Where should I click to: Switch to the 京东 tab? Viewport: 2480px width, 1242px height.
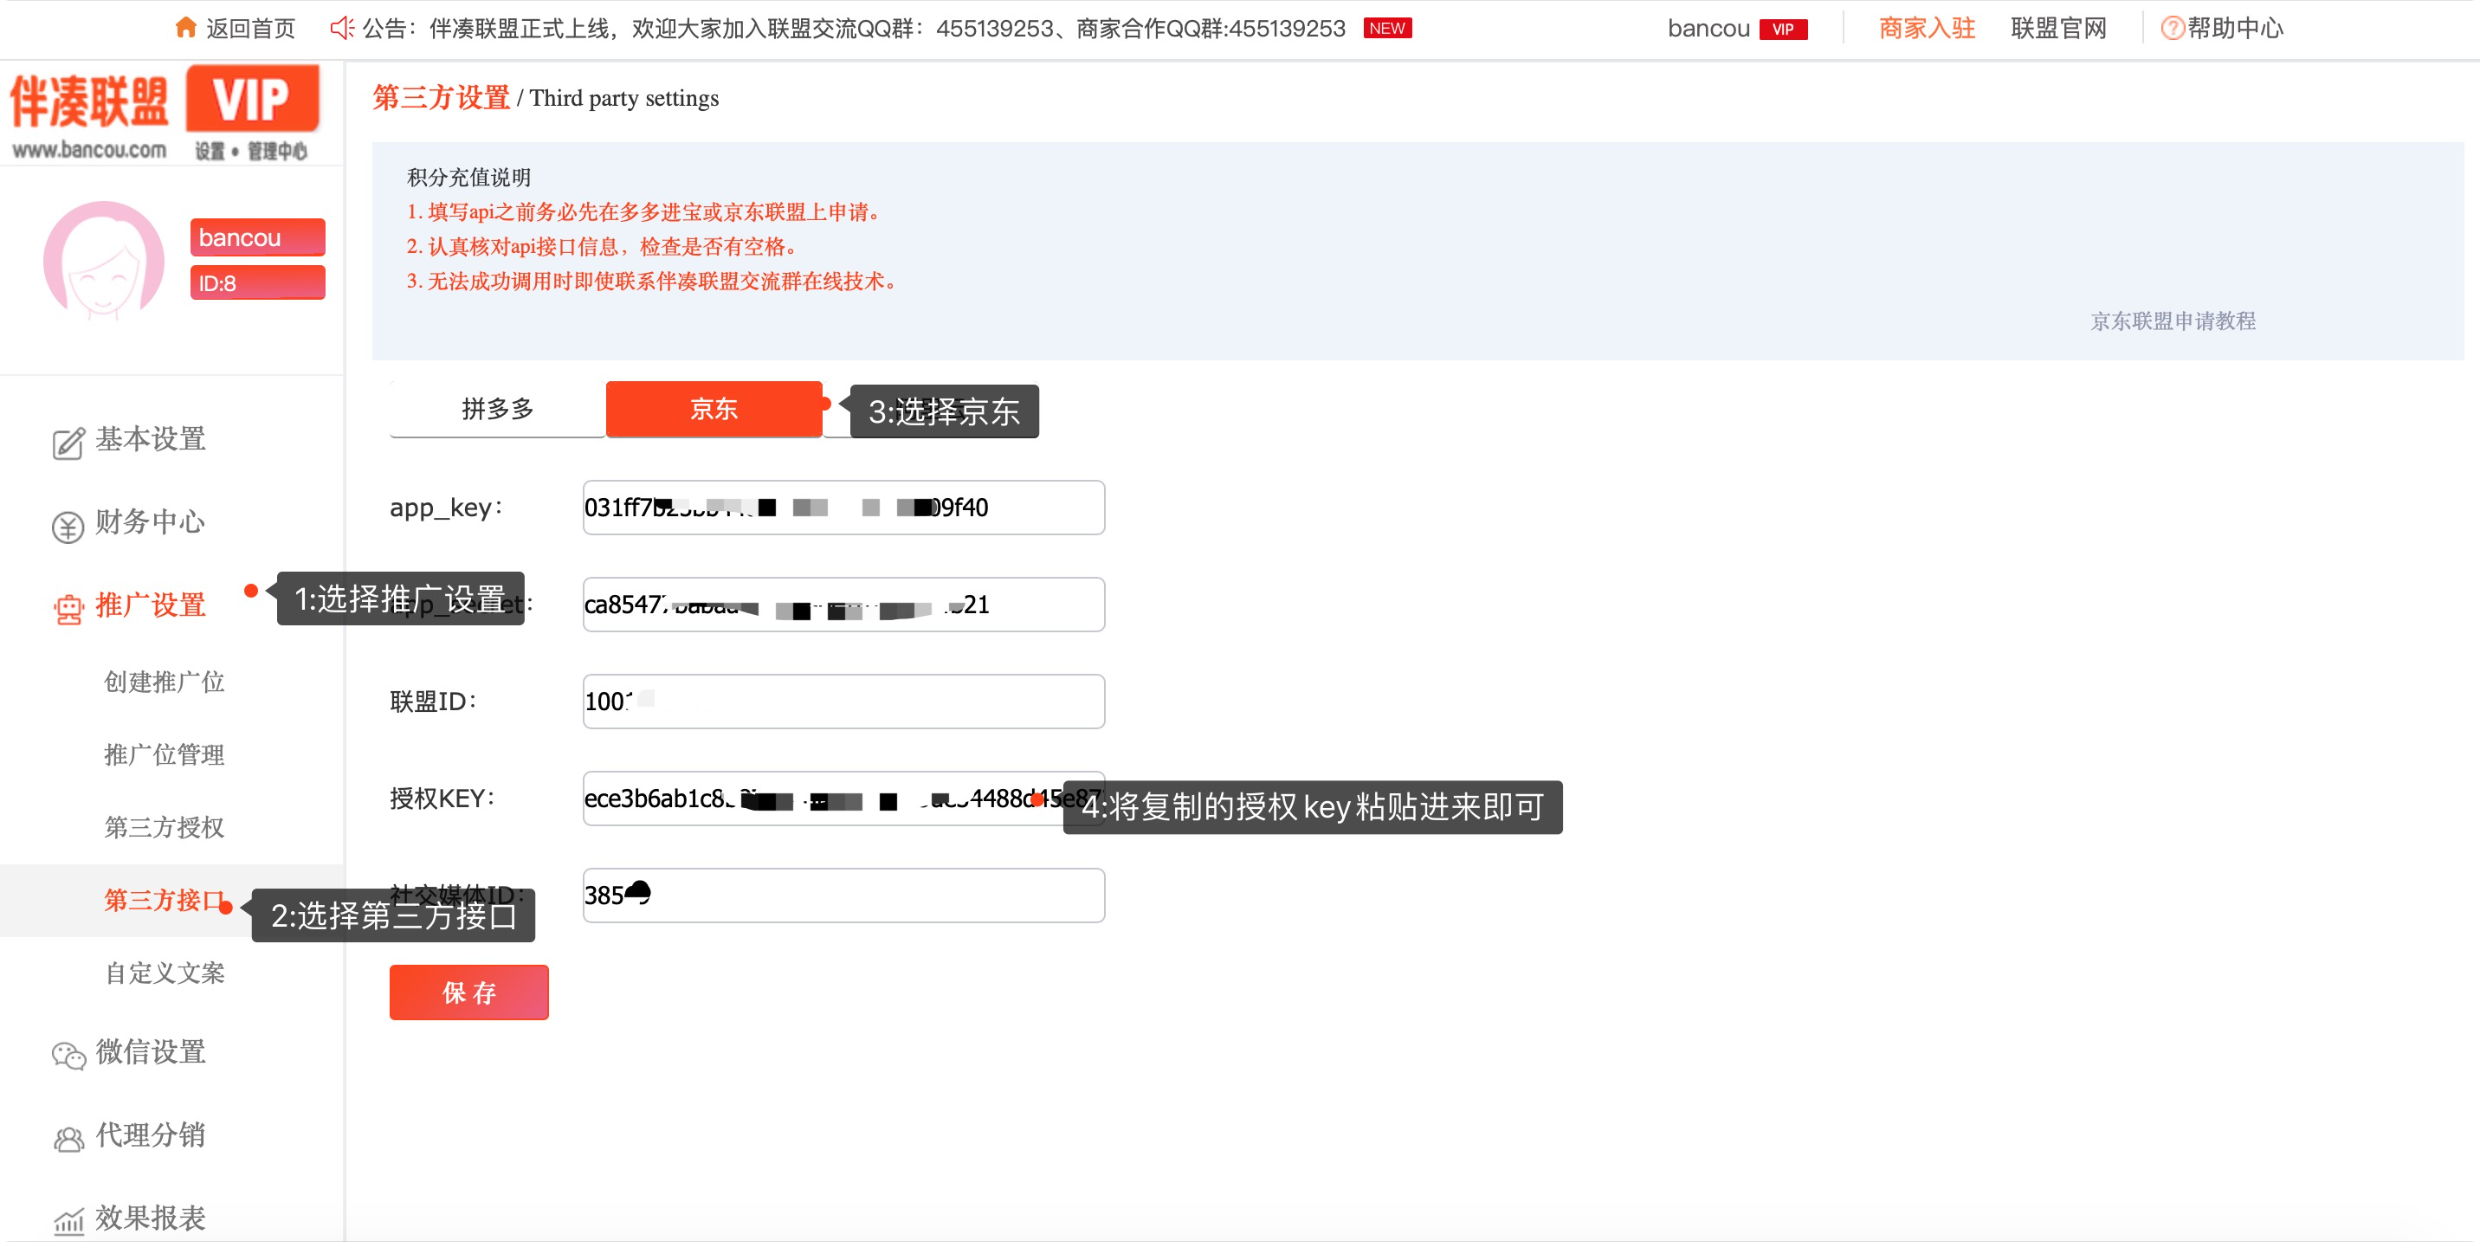[714, 409]
